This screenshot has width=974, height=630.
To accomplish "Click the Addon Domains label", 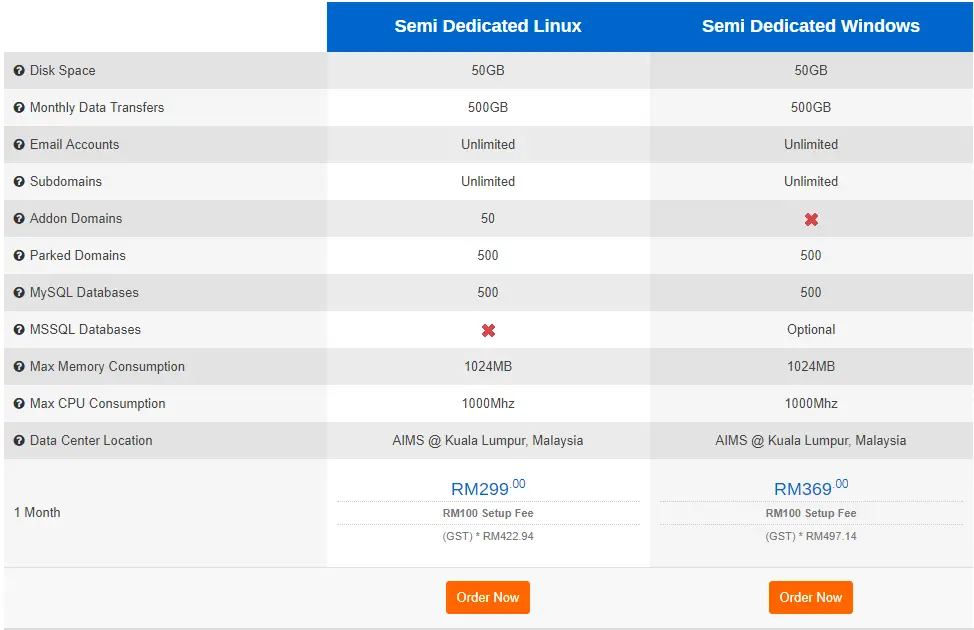I will pyautogui.click(x=76, y=218).
